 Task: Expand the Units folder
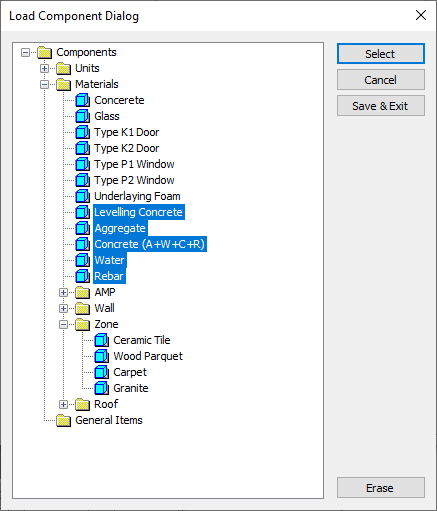click(44, 68)
